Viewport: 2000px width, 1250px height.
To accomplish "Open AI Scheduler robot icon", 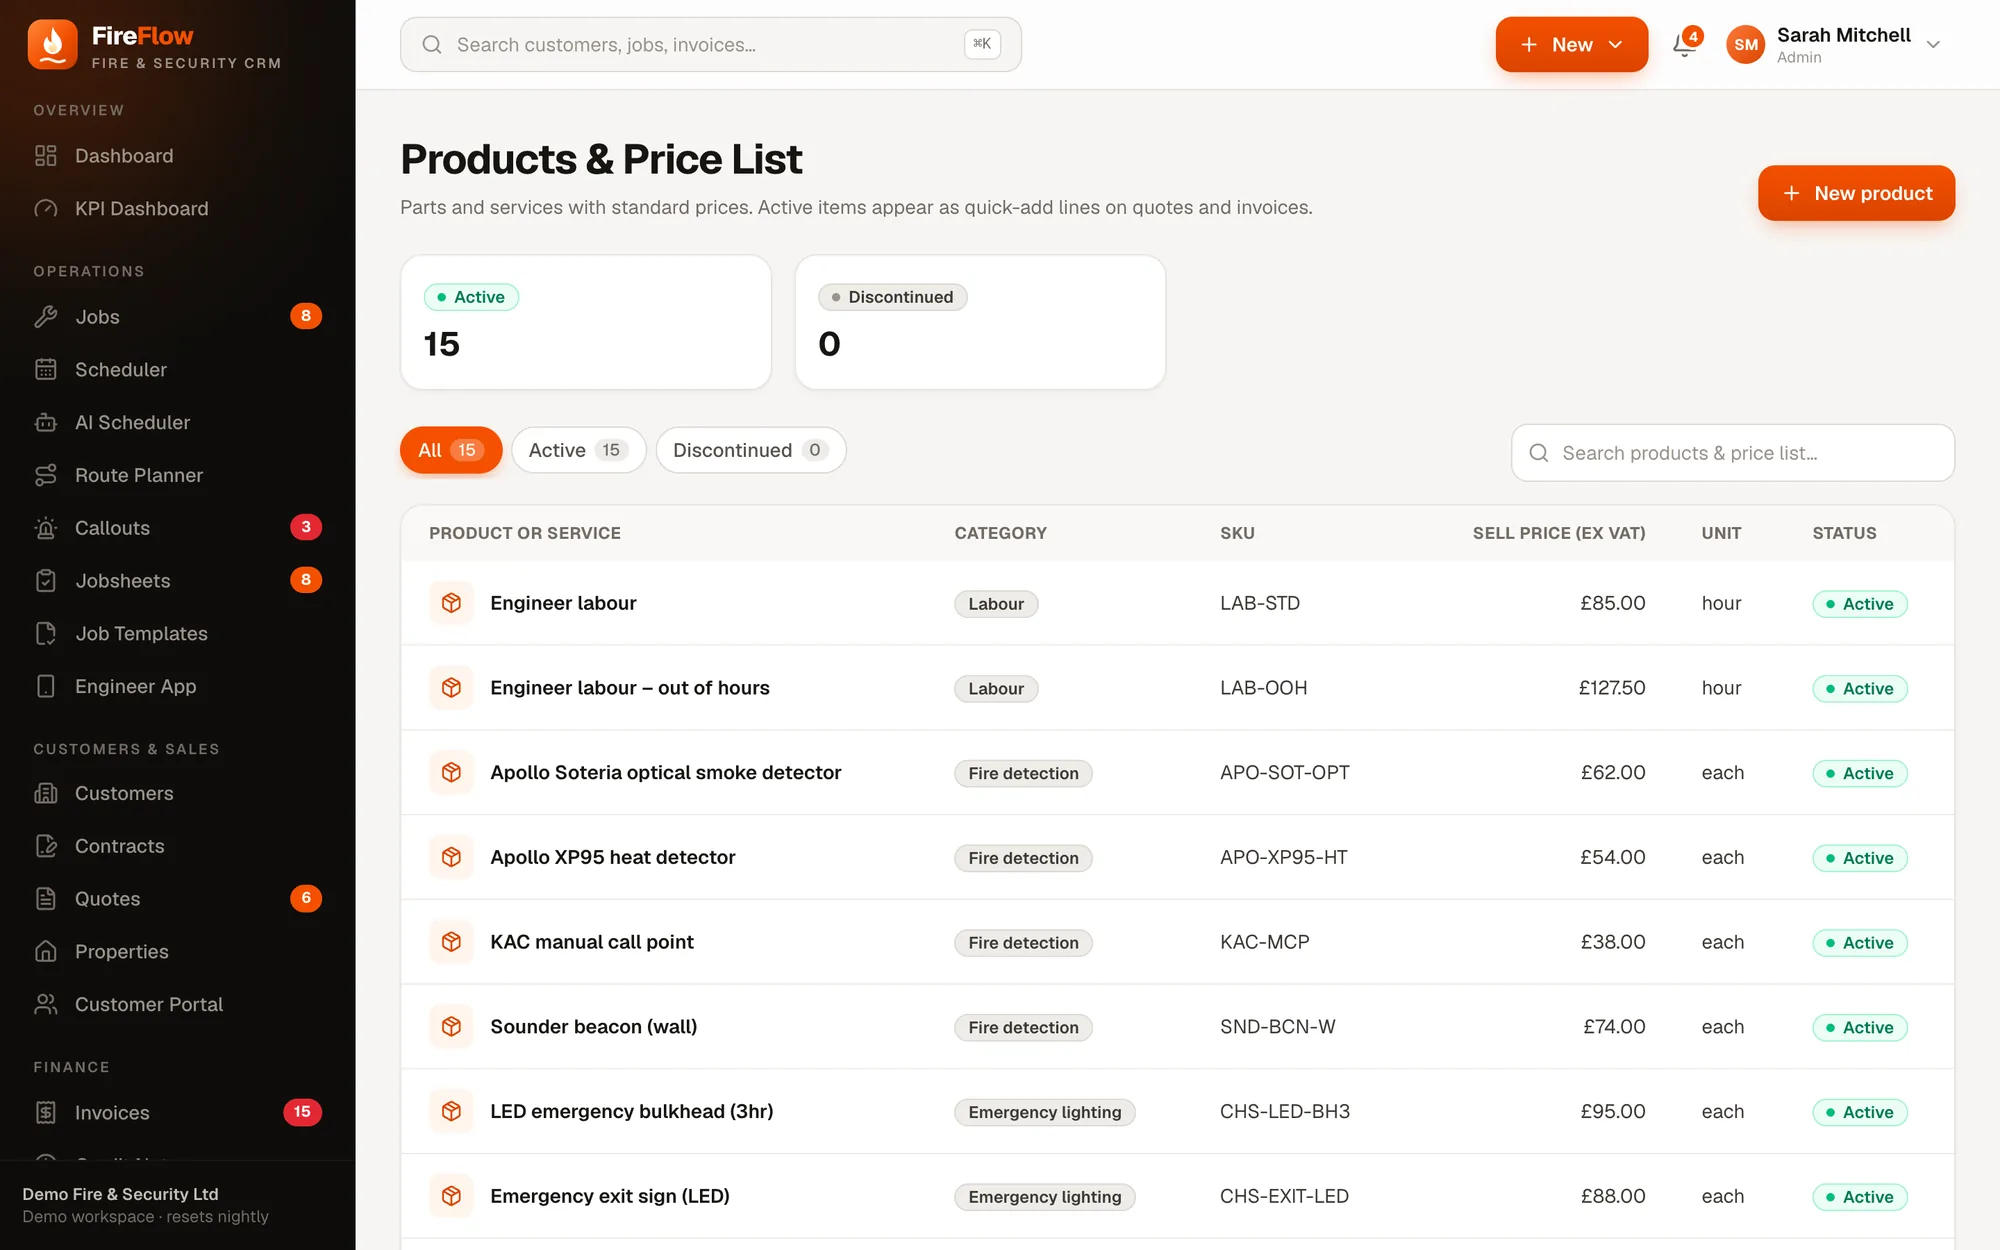I will pyautogui.click(x=46, y=423).
